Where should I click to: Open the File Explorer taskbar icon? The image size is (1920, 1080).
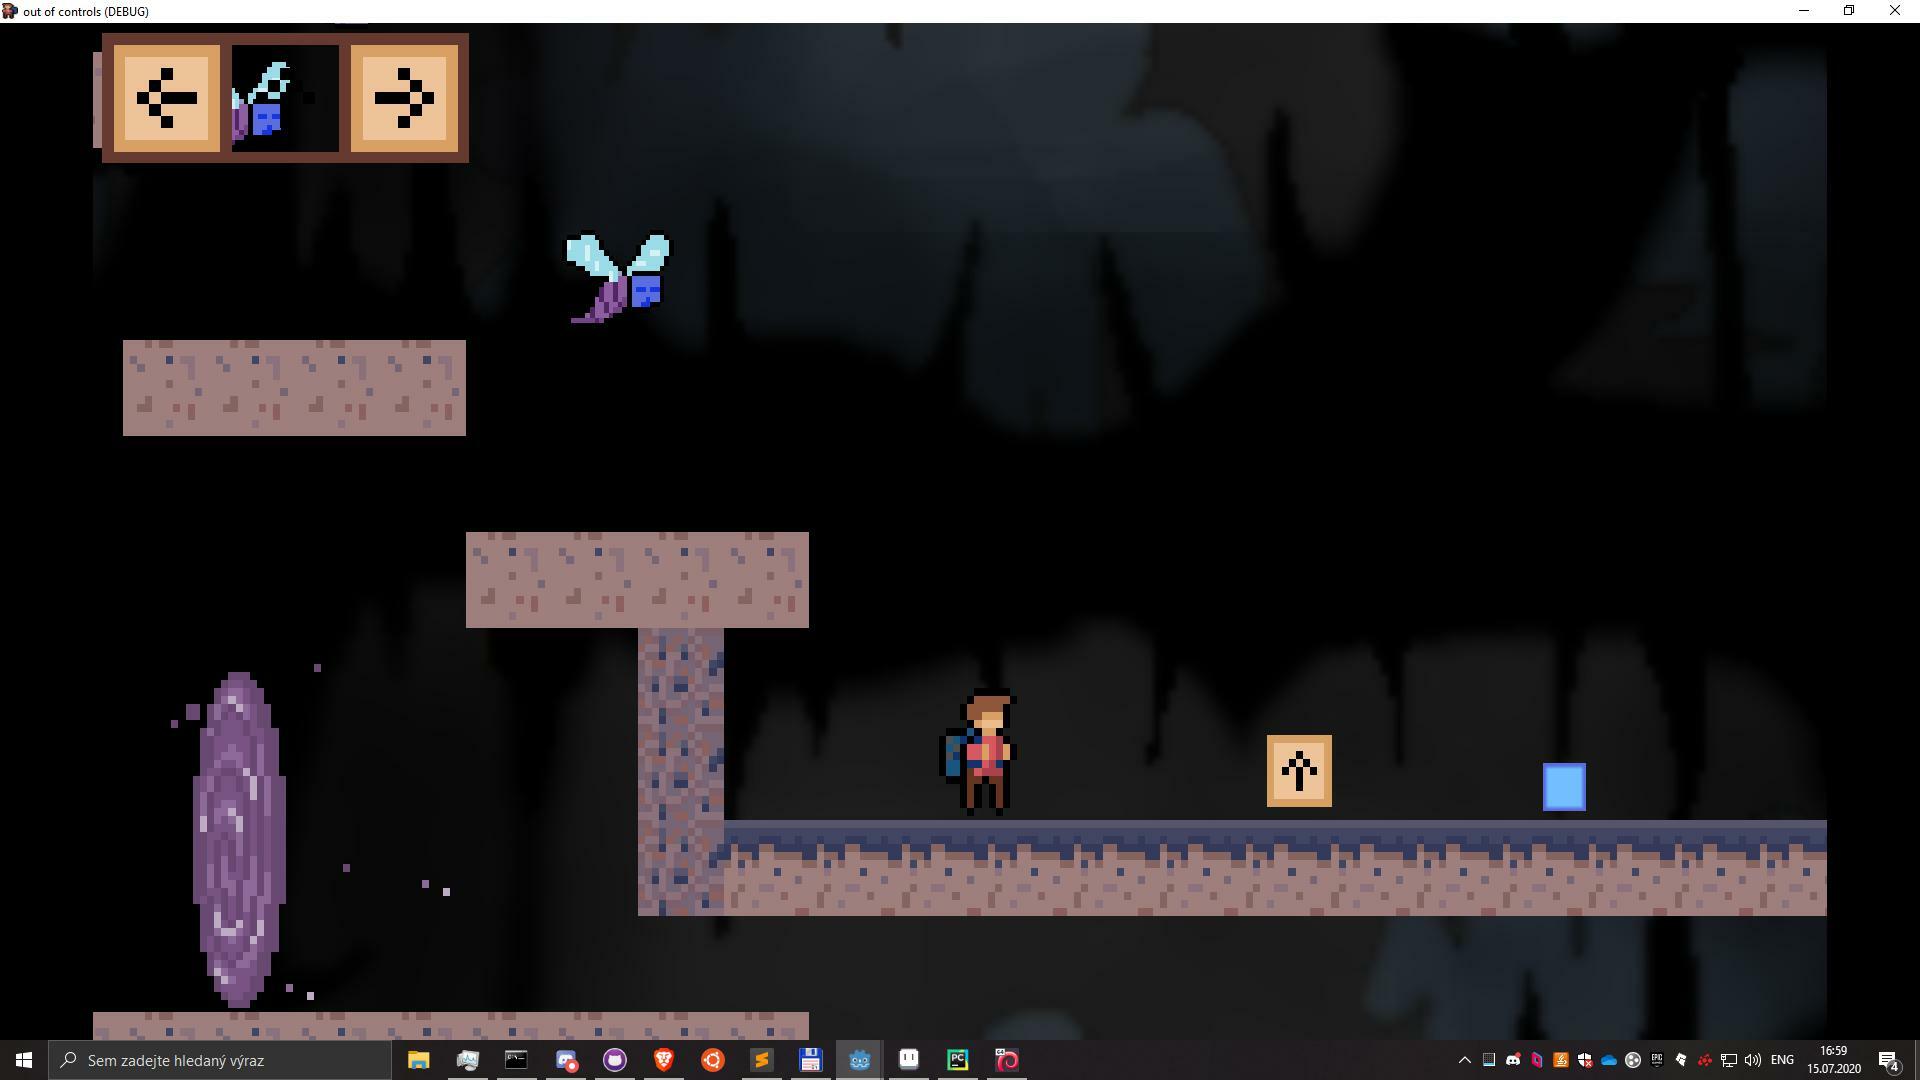[x=418, y=1060]
